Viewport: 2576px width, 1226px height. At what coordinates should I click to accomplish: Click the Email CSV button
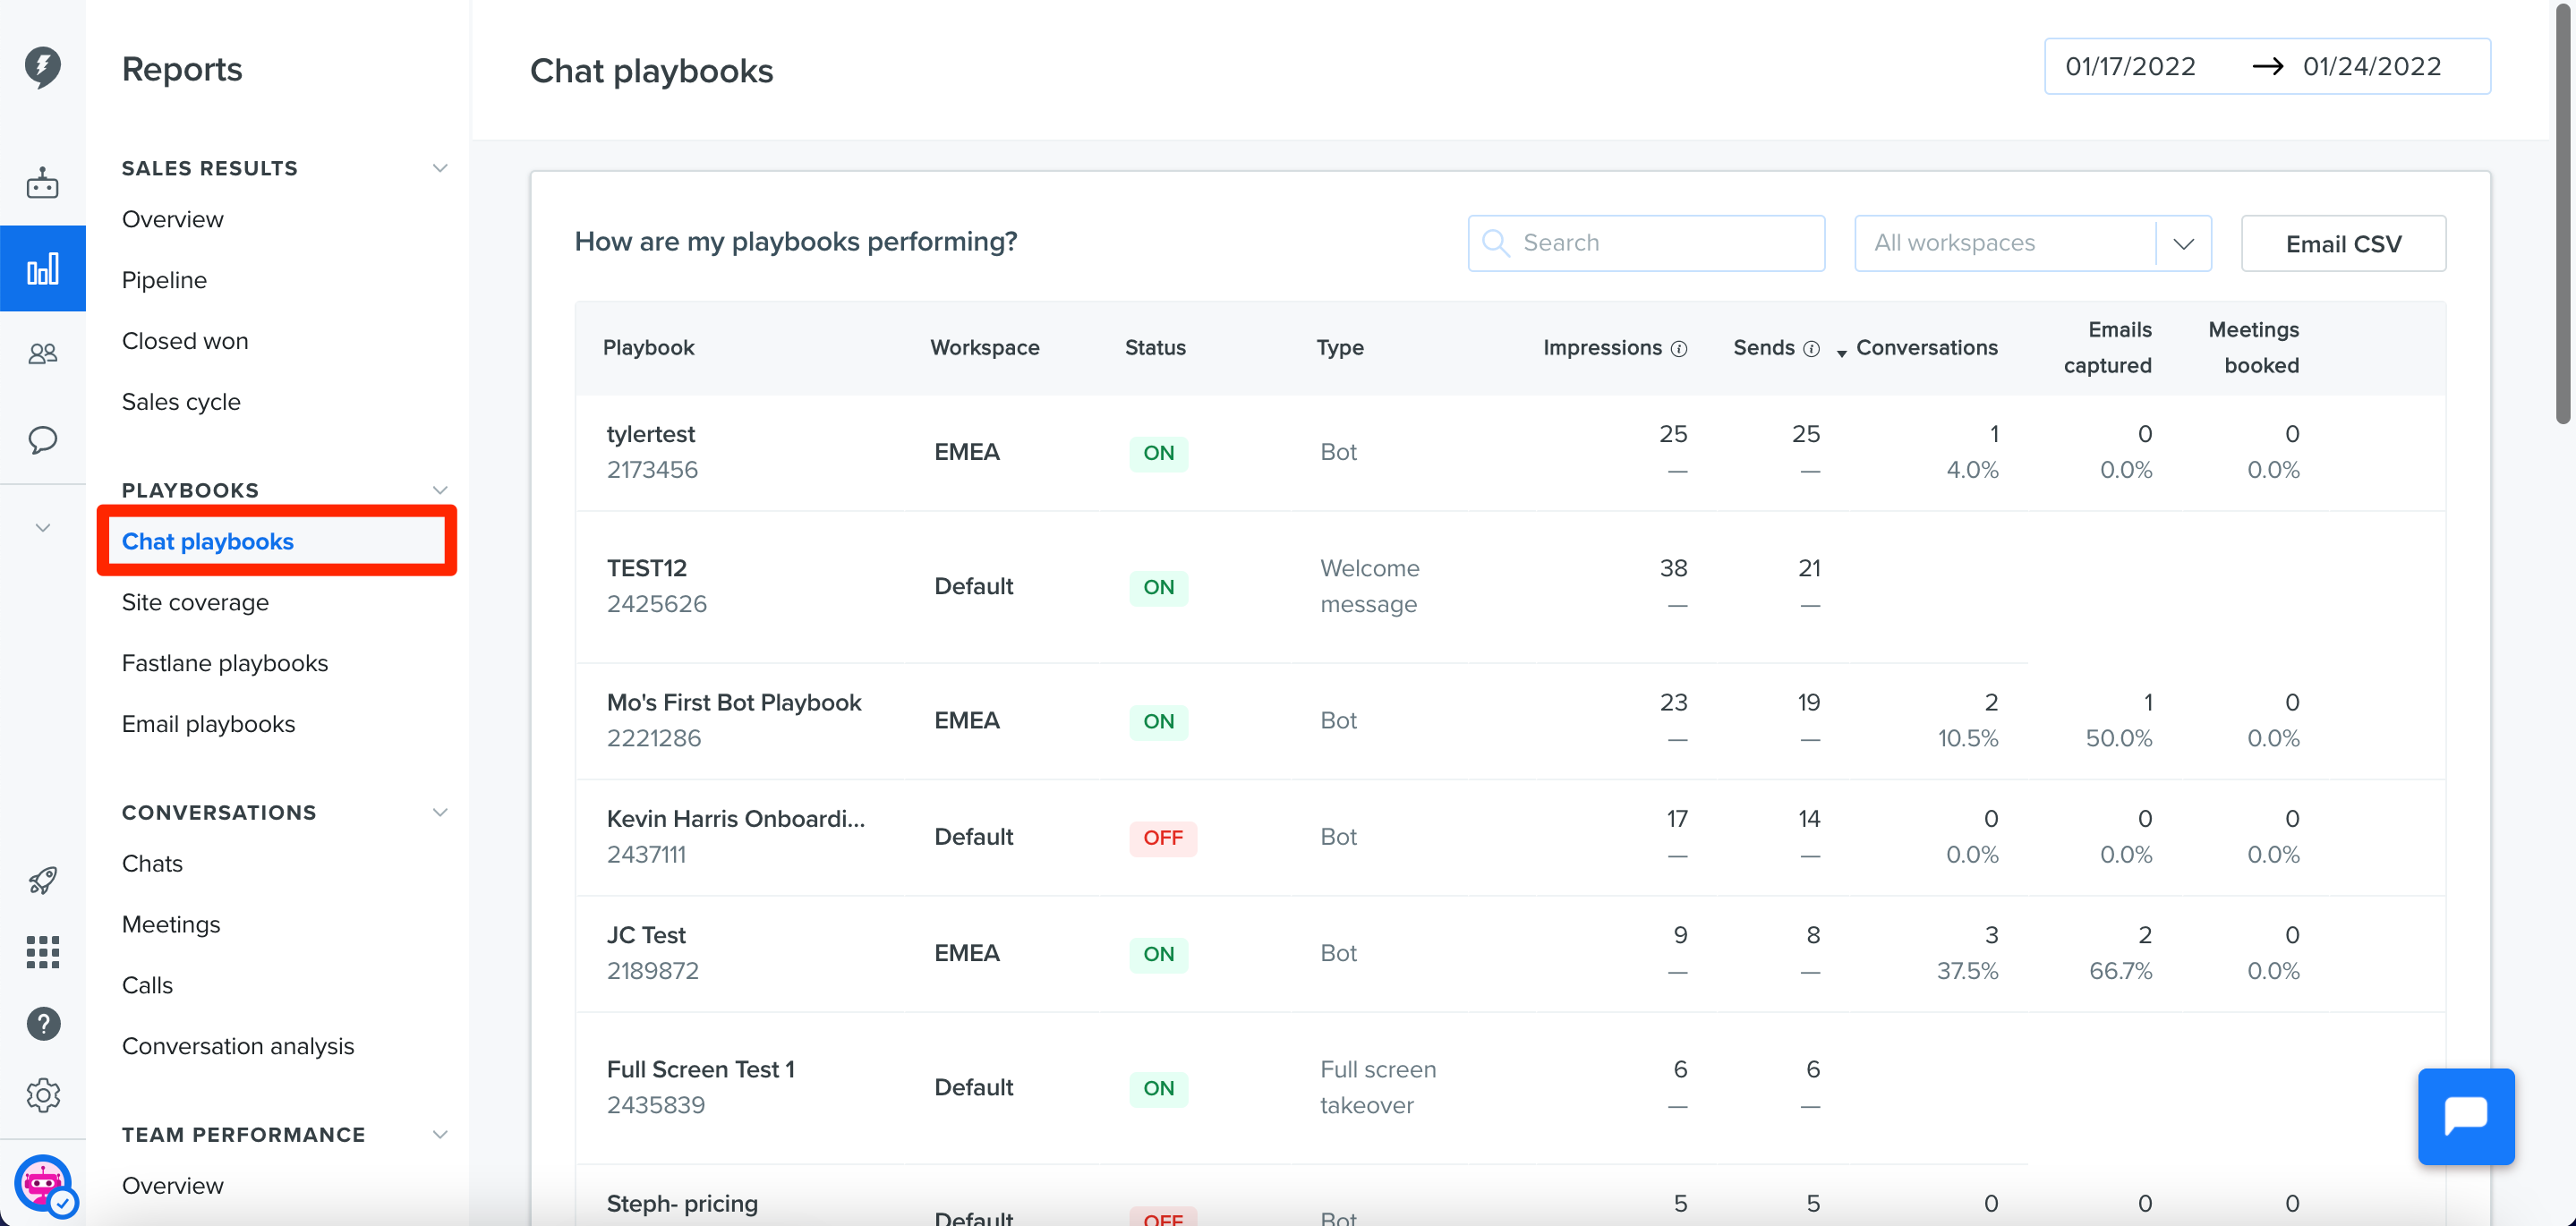pyautogui.click(x=2343, y=243)
